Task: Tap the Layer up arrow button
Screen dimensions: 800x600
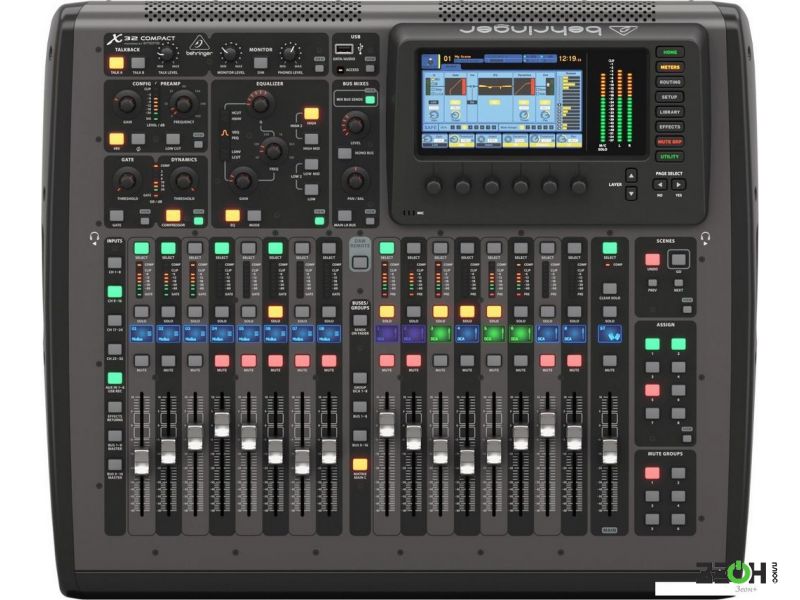Action: pyautogui.click(x=631, y=176)
